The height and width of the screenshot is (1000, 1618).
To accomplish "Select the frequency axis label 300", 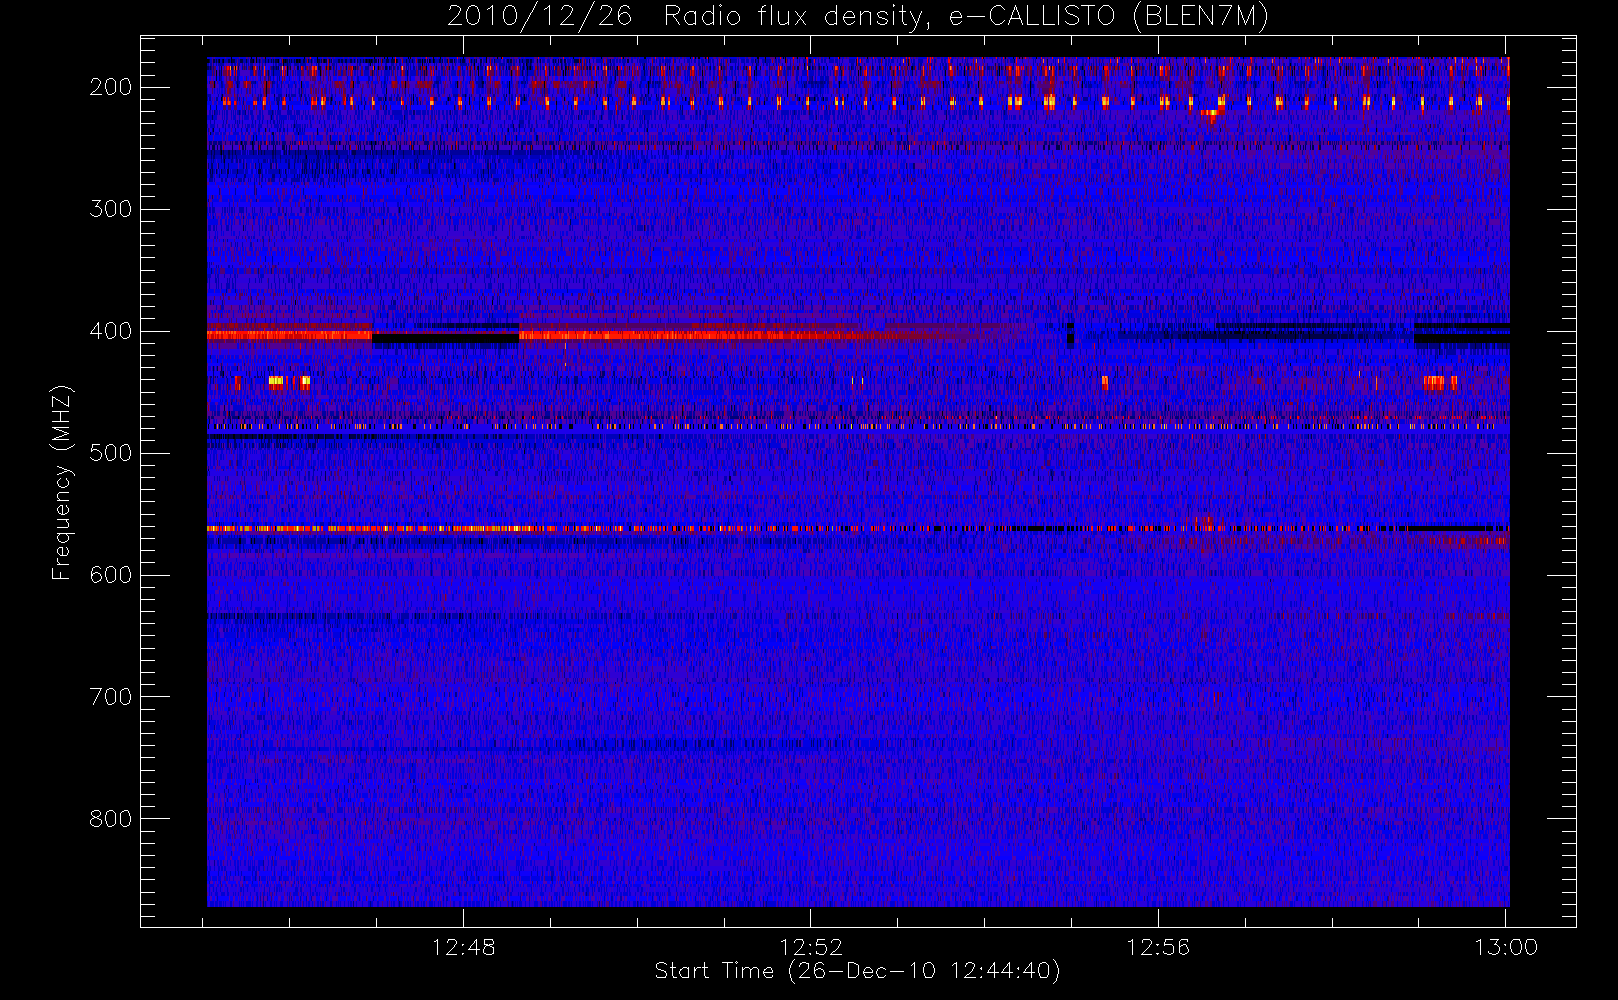I will click(x=110, y=209).
